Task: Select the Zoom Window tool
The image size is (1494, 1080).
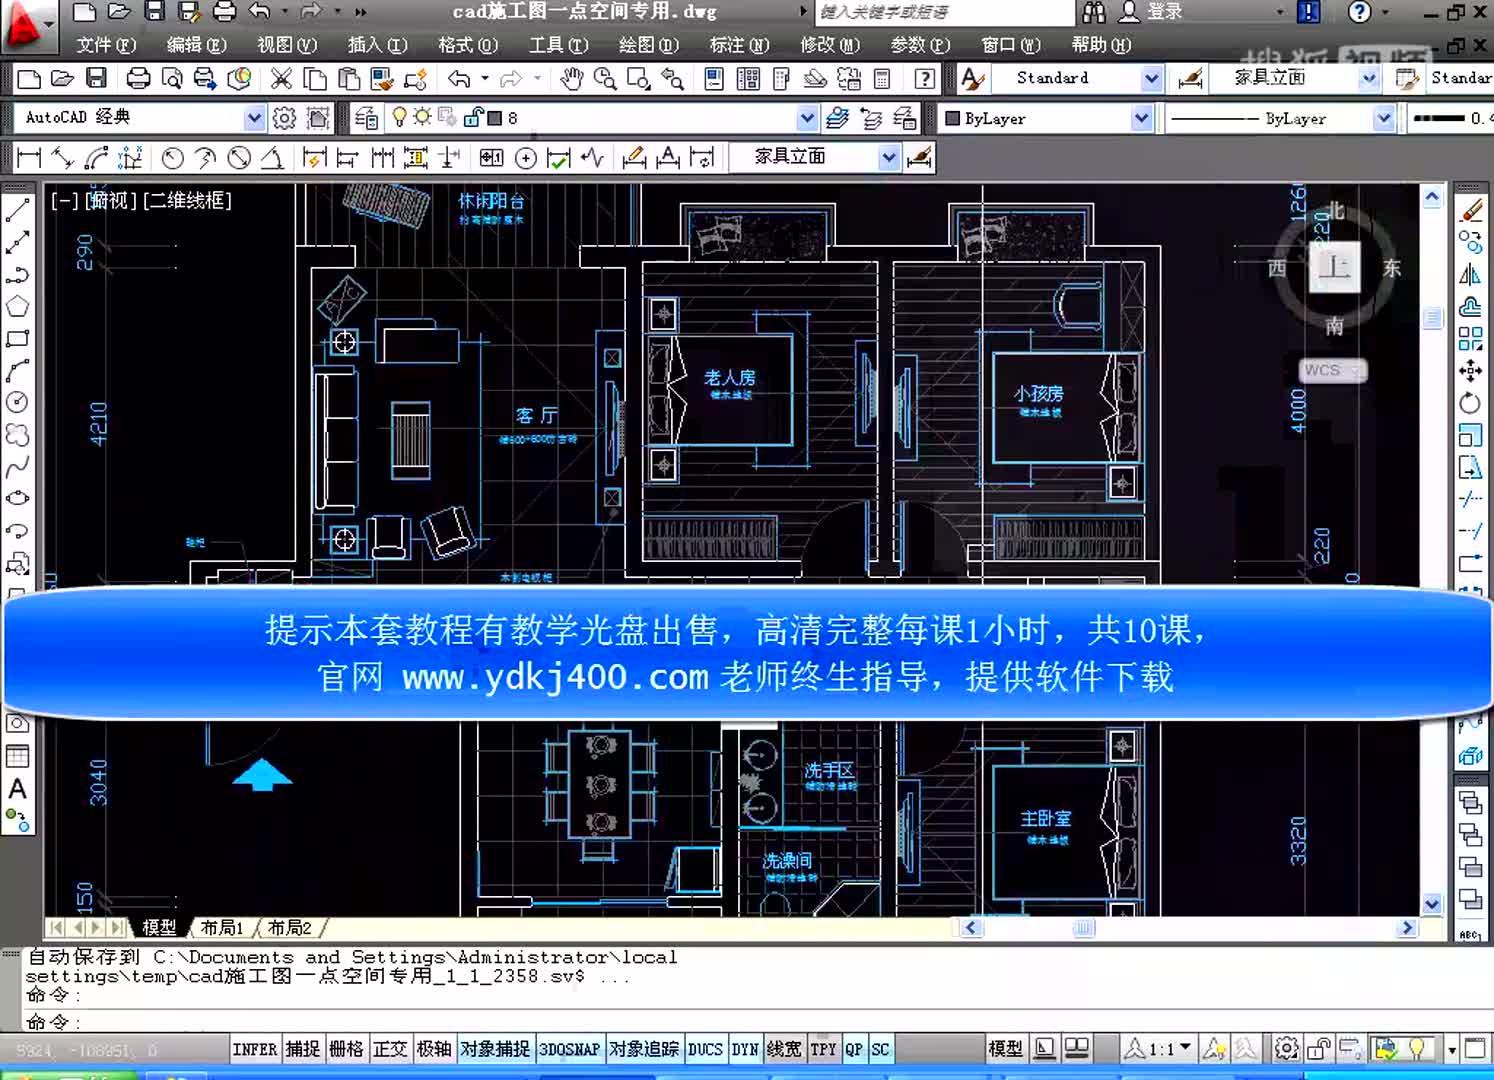Action: (637, 78)
